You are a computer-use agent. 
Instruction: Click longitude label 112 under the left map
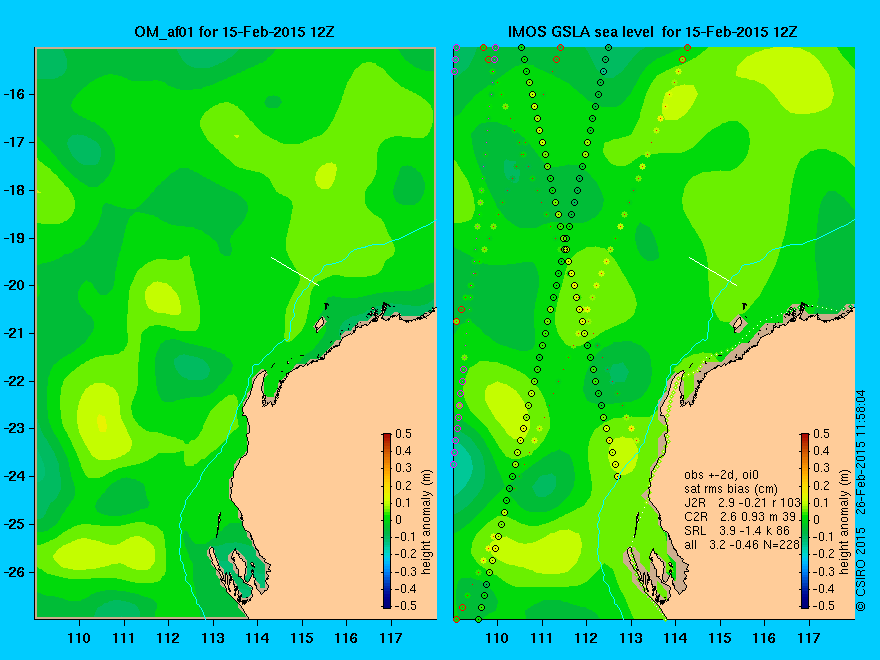pyautogui.click(x=168, y=638)
